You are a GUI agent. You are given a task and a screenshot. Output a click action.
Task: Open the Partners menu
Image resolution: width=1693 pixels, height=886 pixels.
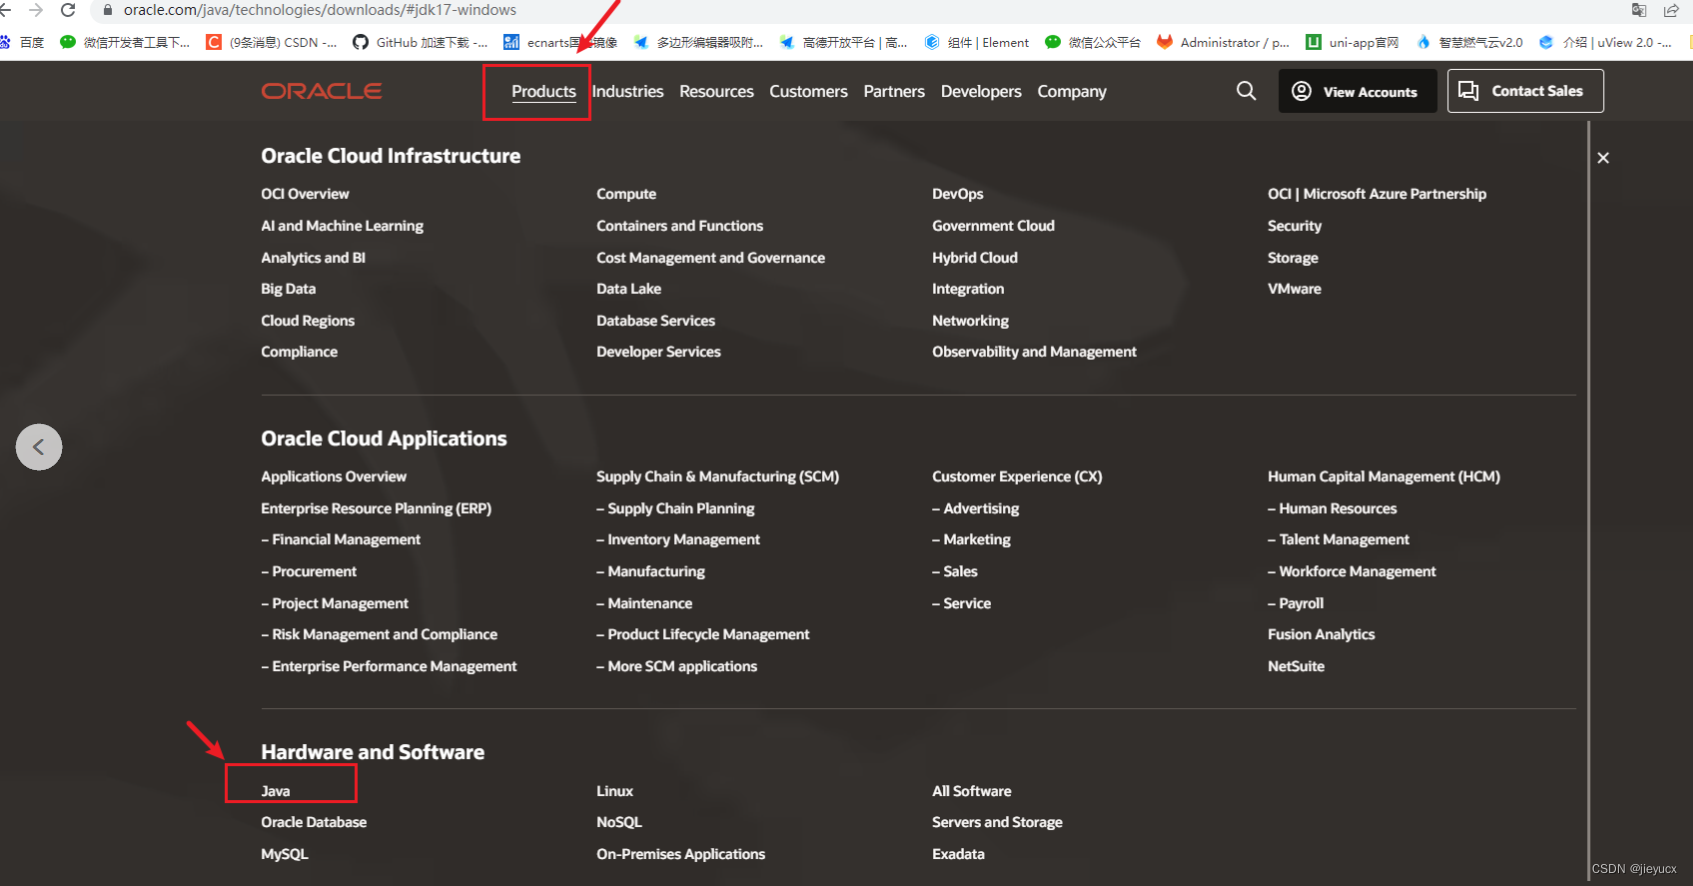894,91
